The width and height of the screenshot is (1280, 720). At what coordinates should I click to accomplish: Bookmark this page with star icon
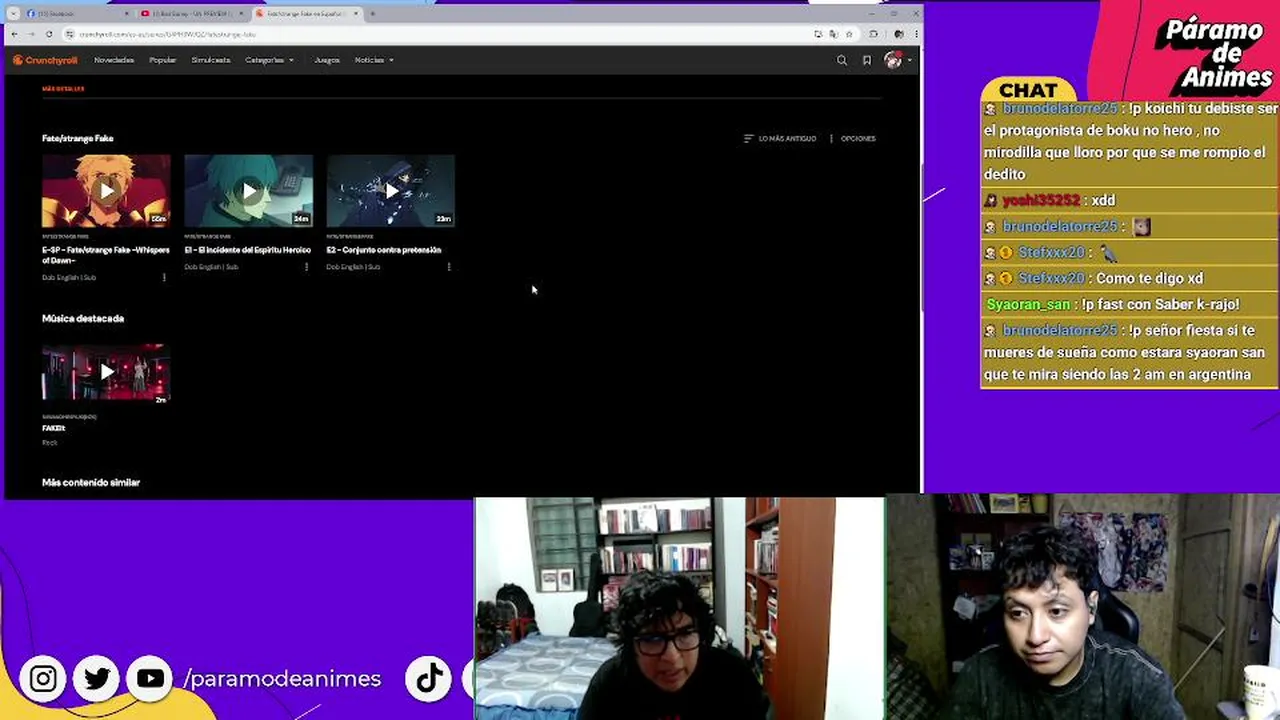pos(849,34)
